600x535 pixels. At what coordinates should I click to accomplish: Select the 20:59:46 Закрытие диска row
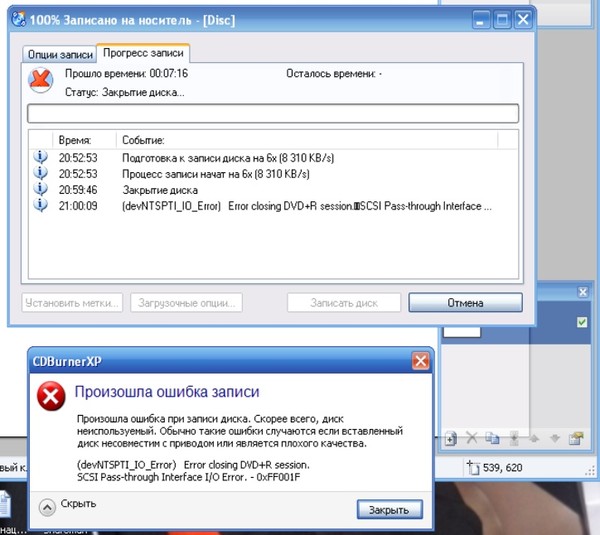pos(273,190)
